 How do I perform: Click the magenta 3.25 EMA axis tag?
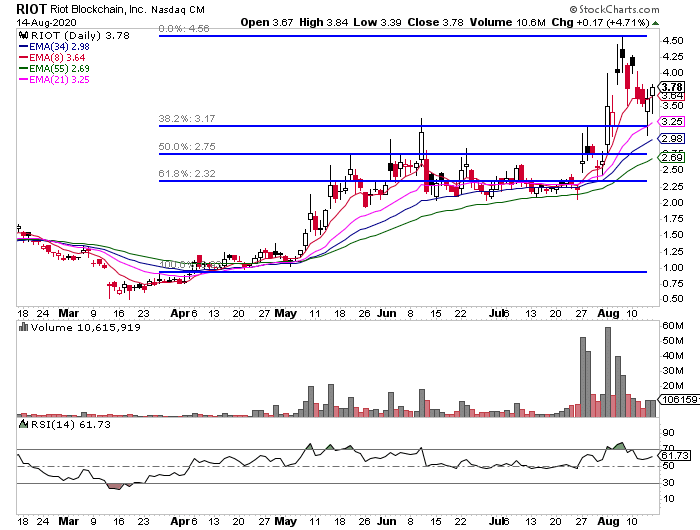(x=671, y=121)
